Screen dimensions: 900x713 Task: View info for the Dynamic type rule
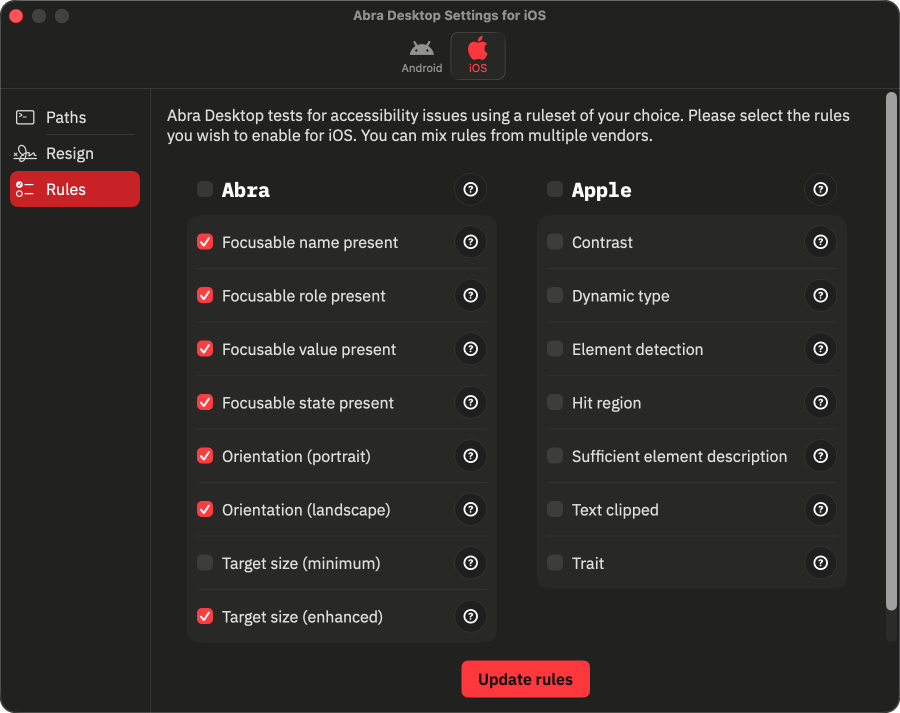[x=820, y=296]
